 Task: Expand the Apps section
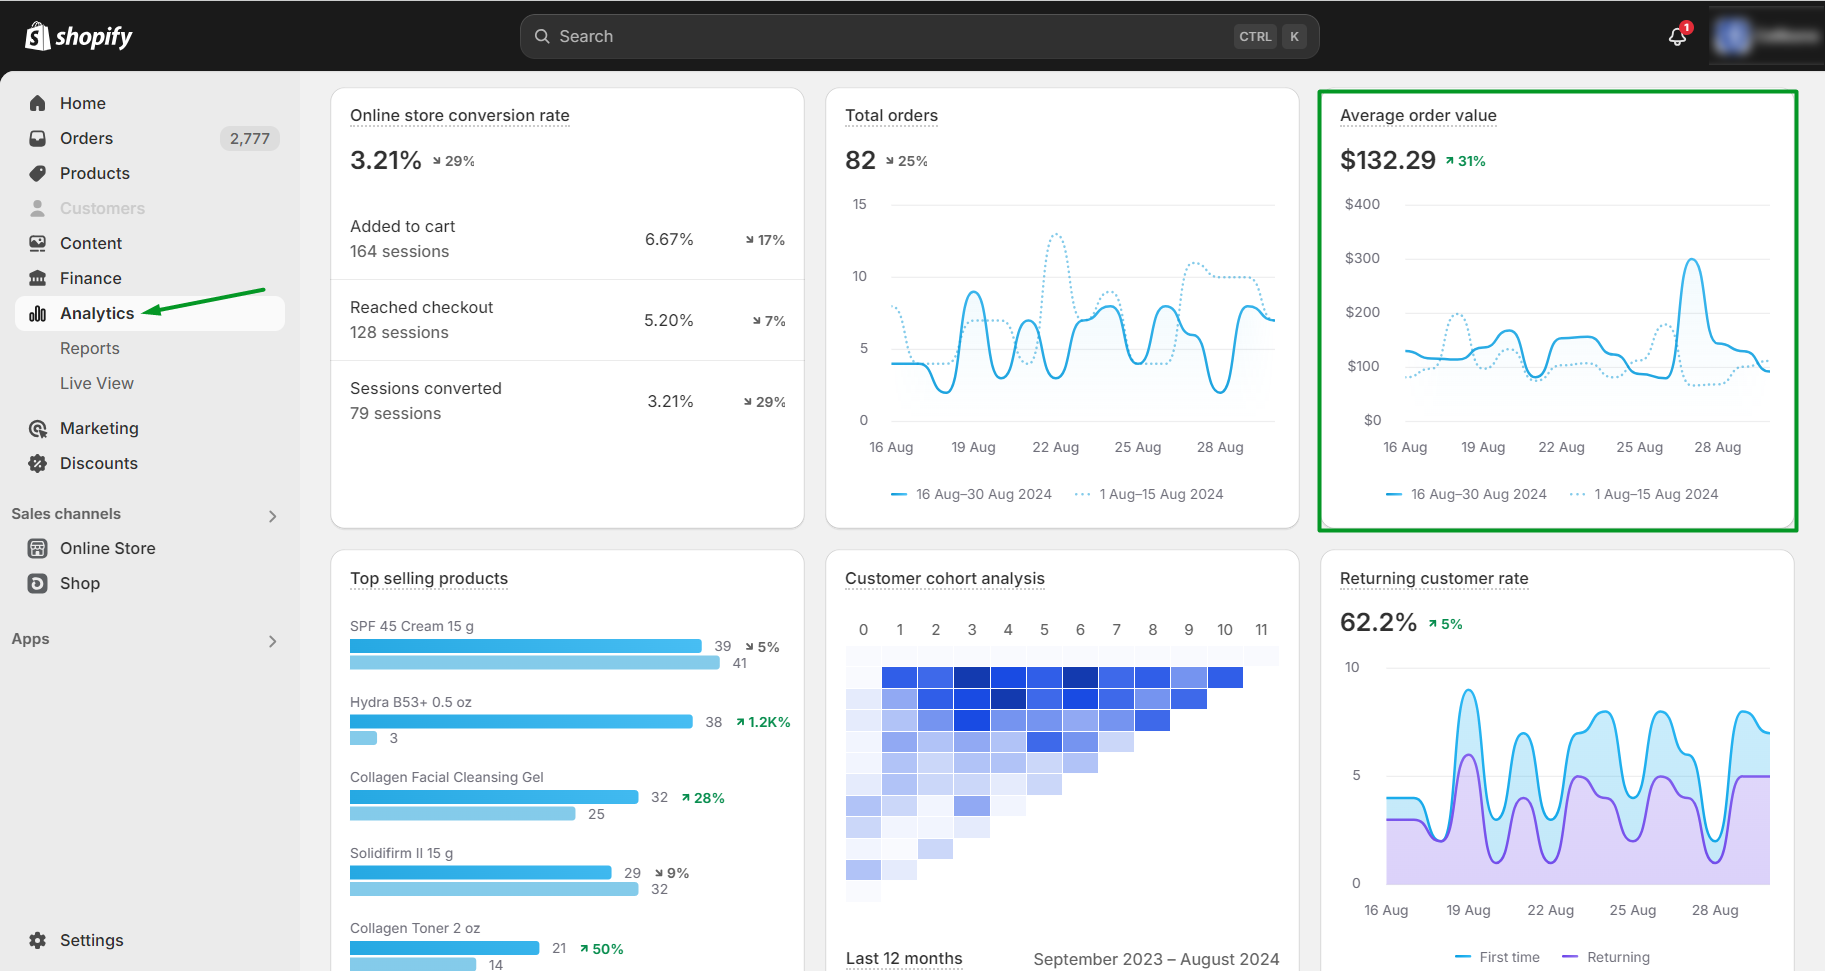273,641
